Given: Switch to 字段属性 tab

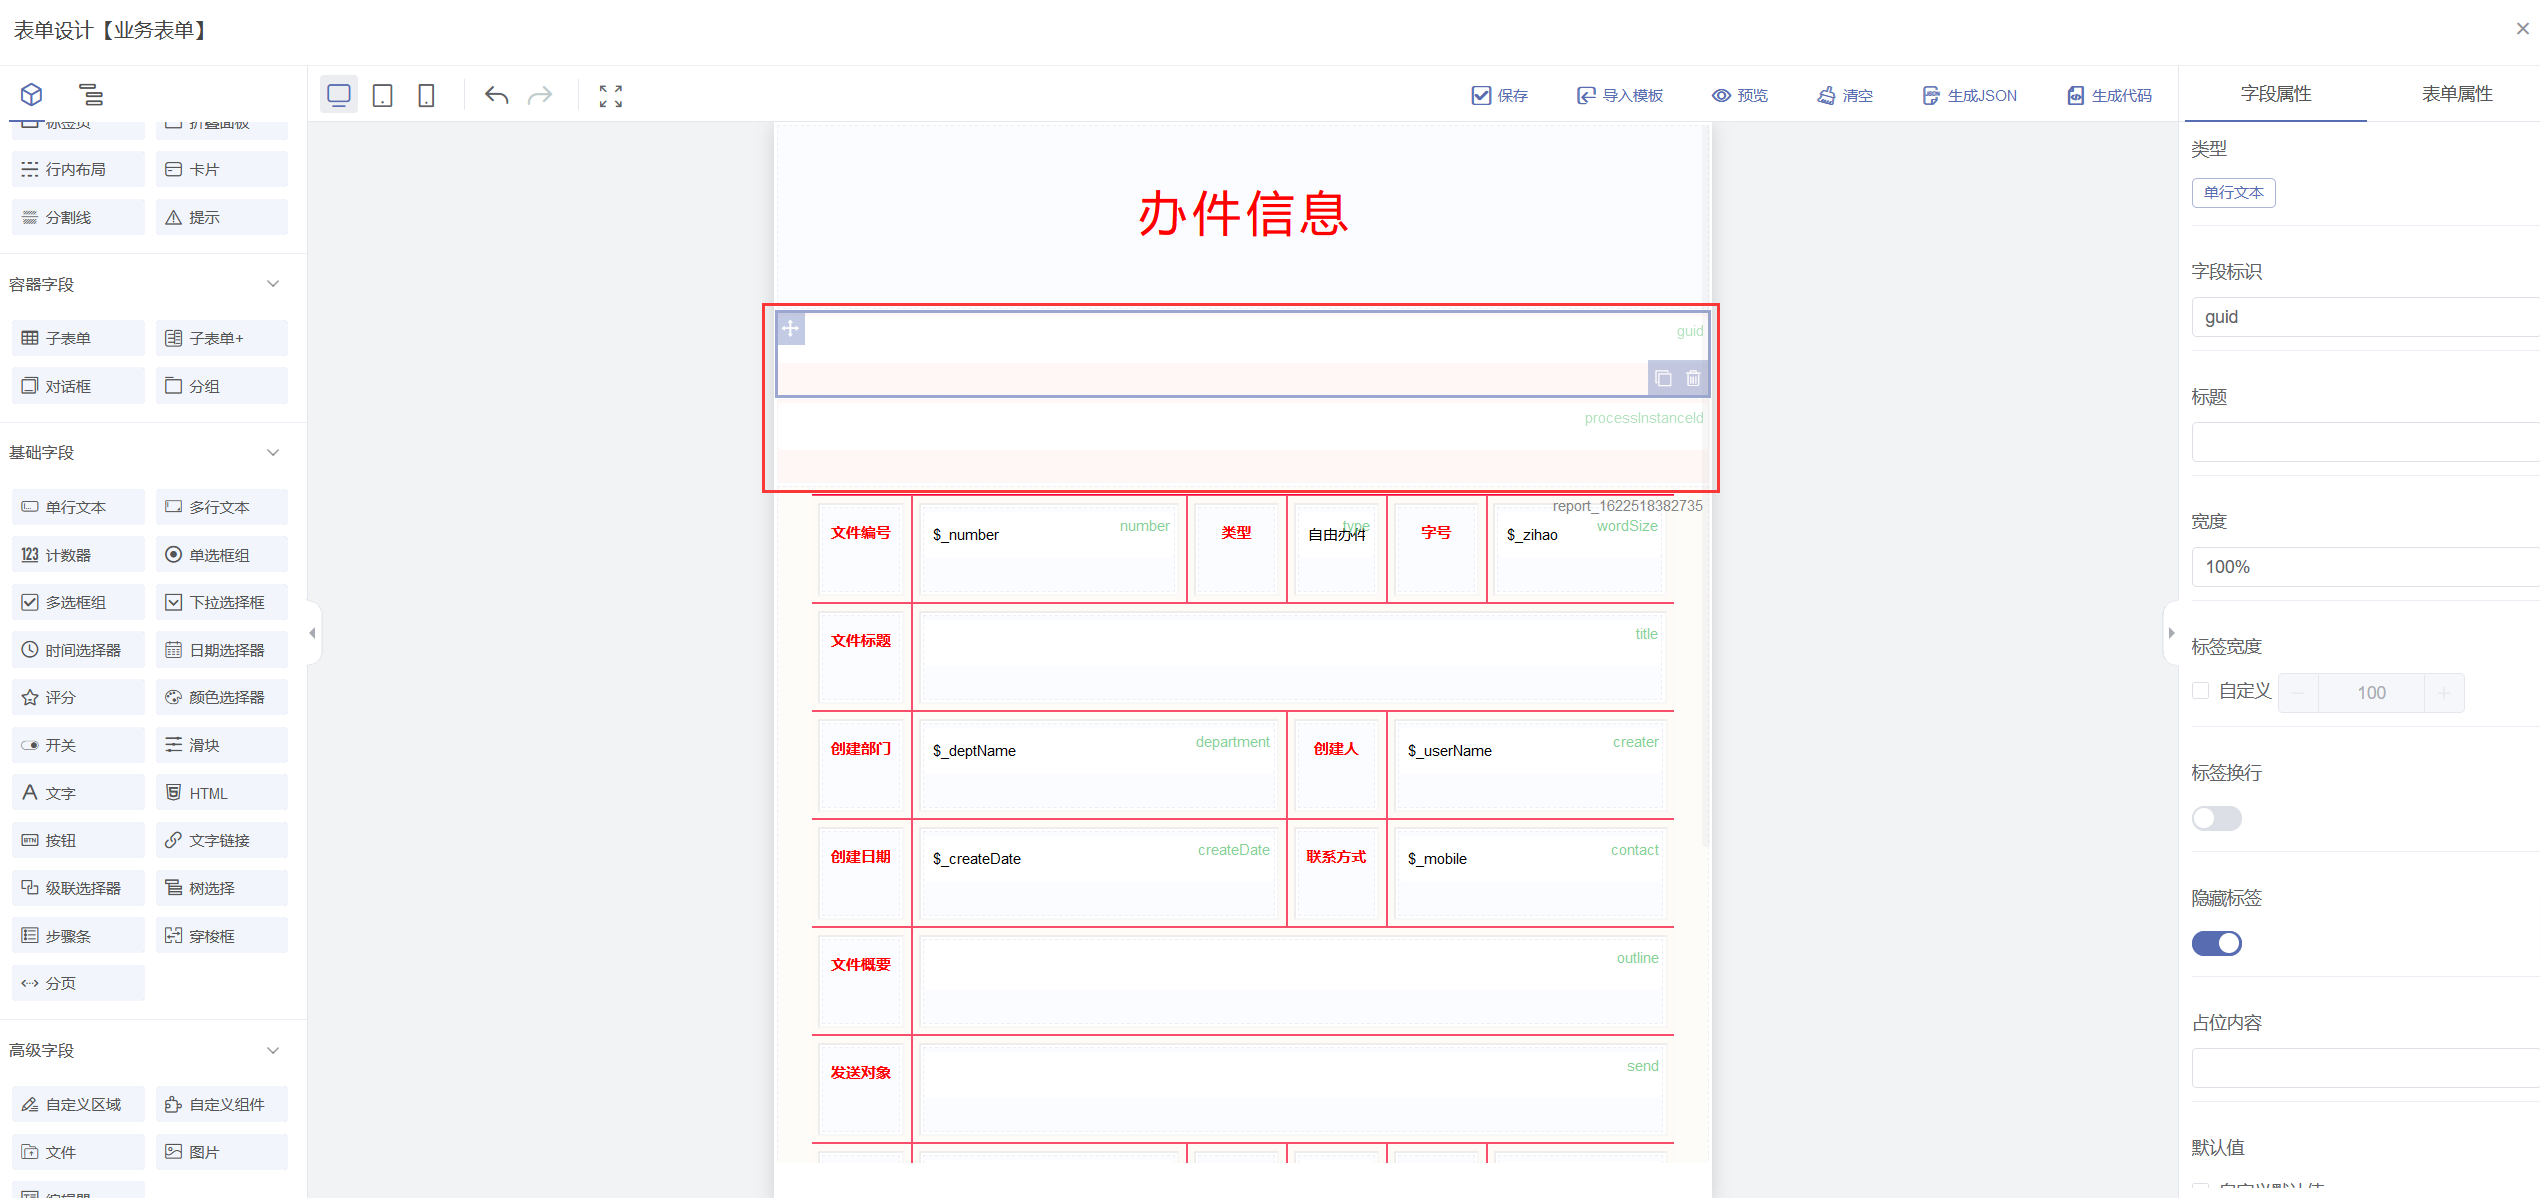Looking at the screenshot, I should point(2276,94).
